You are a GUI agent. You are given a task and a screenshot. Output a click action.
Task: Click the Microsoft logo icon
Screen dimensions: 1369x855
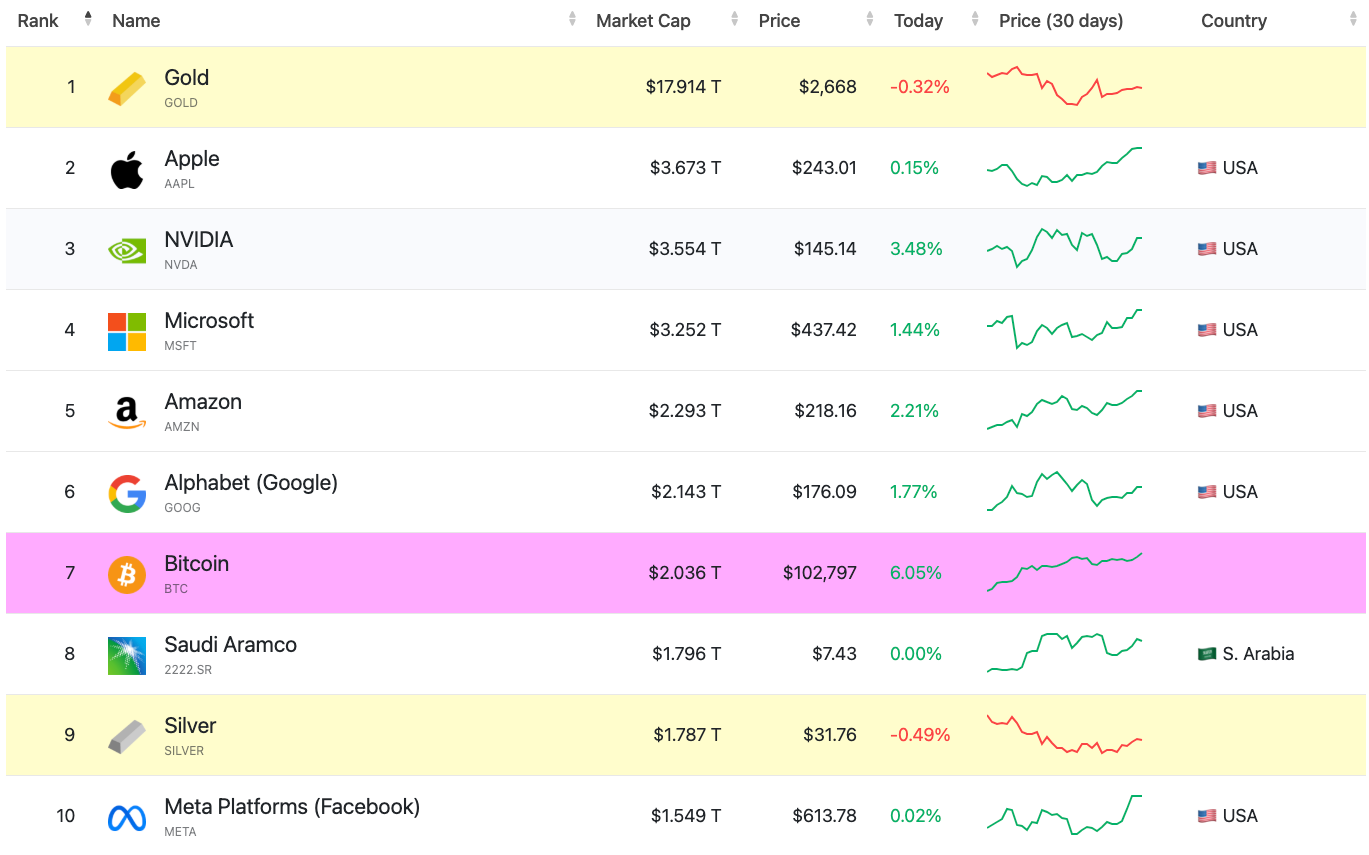point(127,331)
